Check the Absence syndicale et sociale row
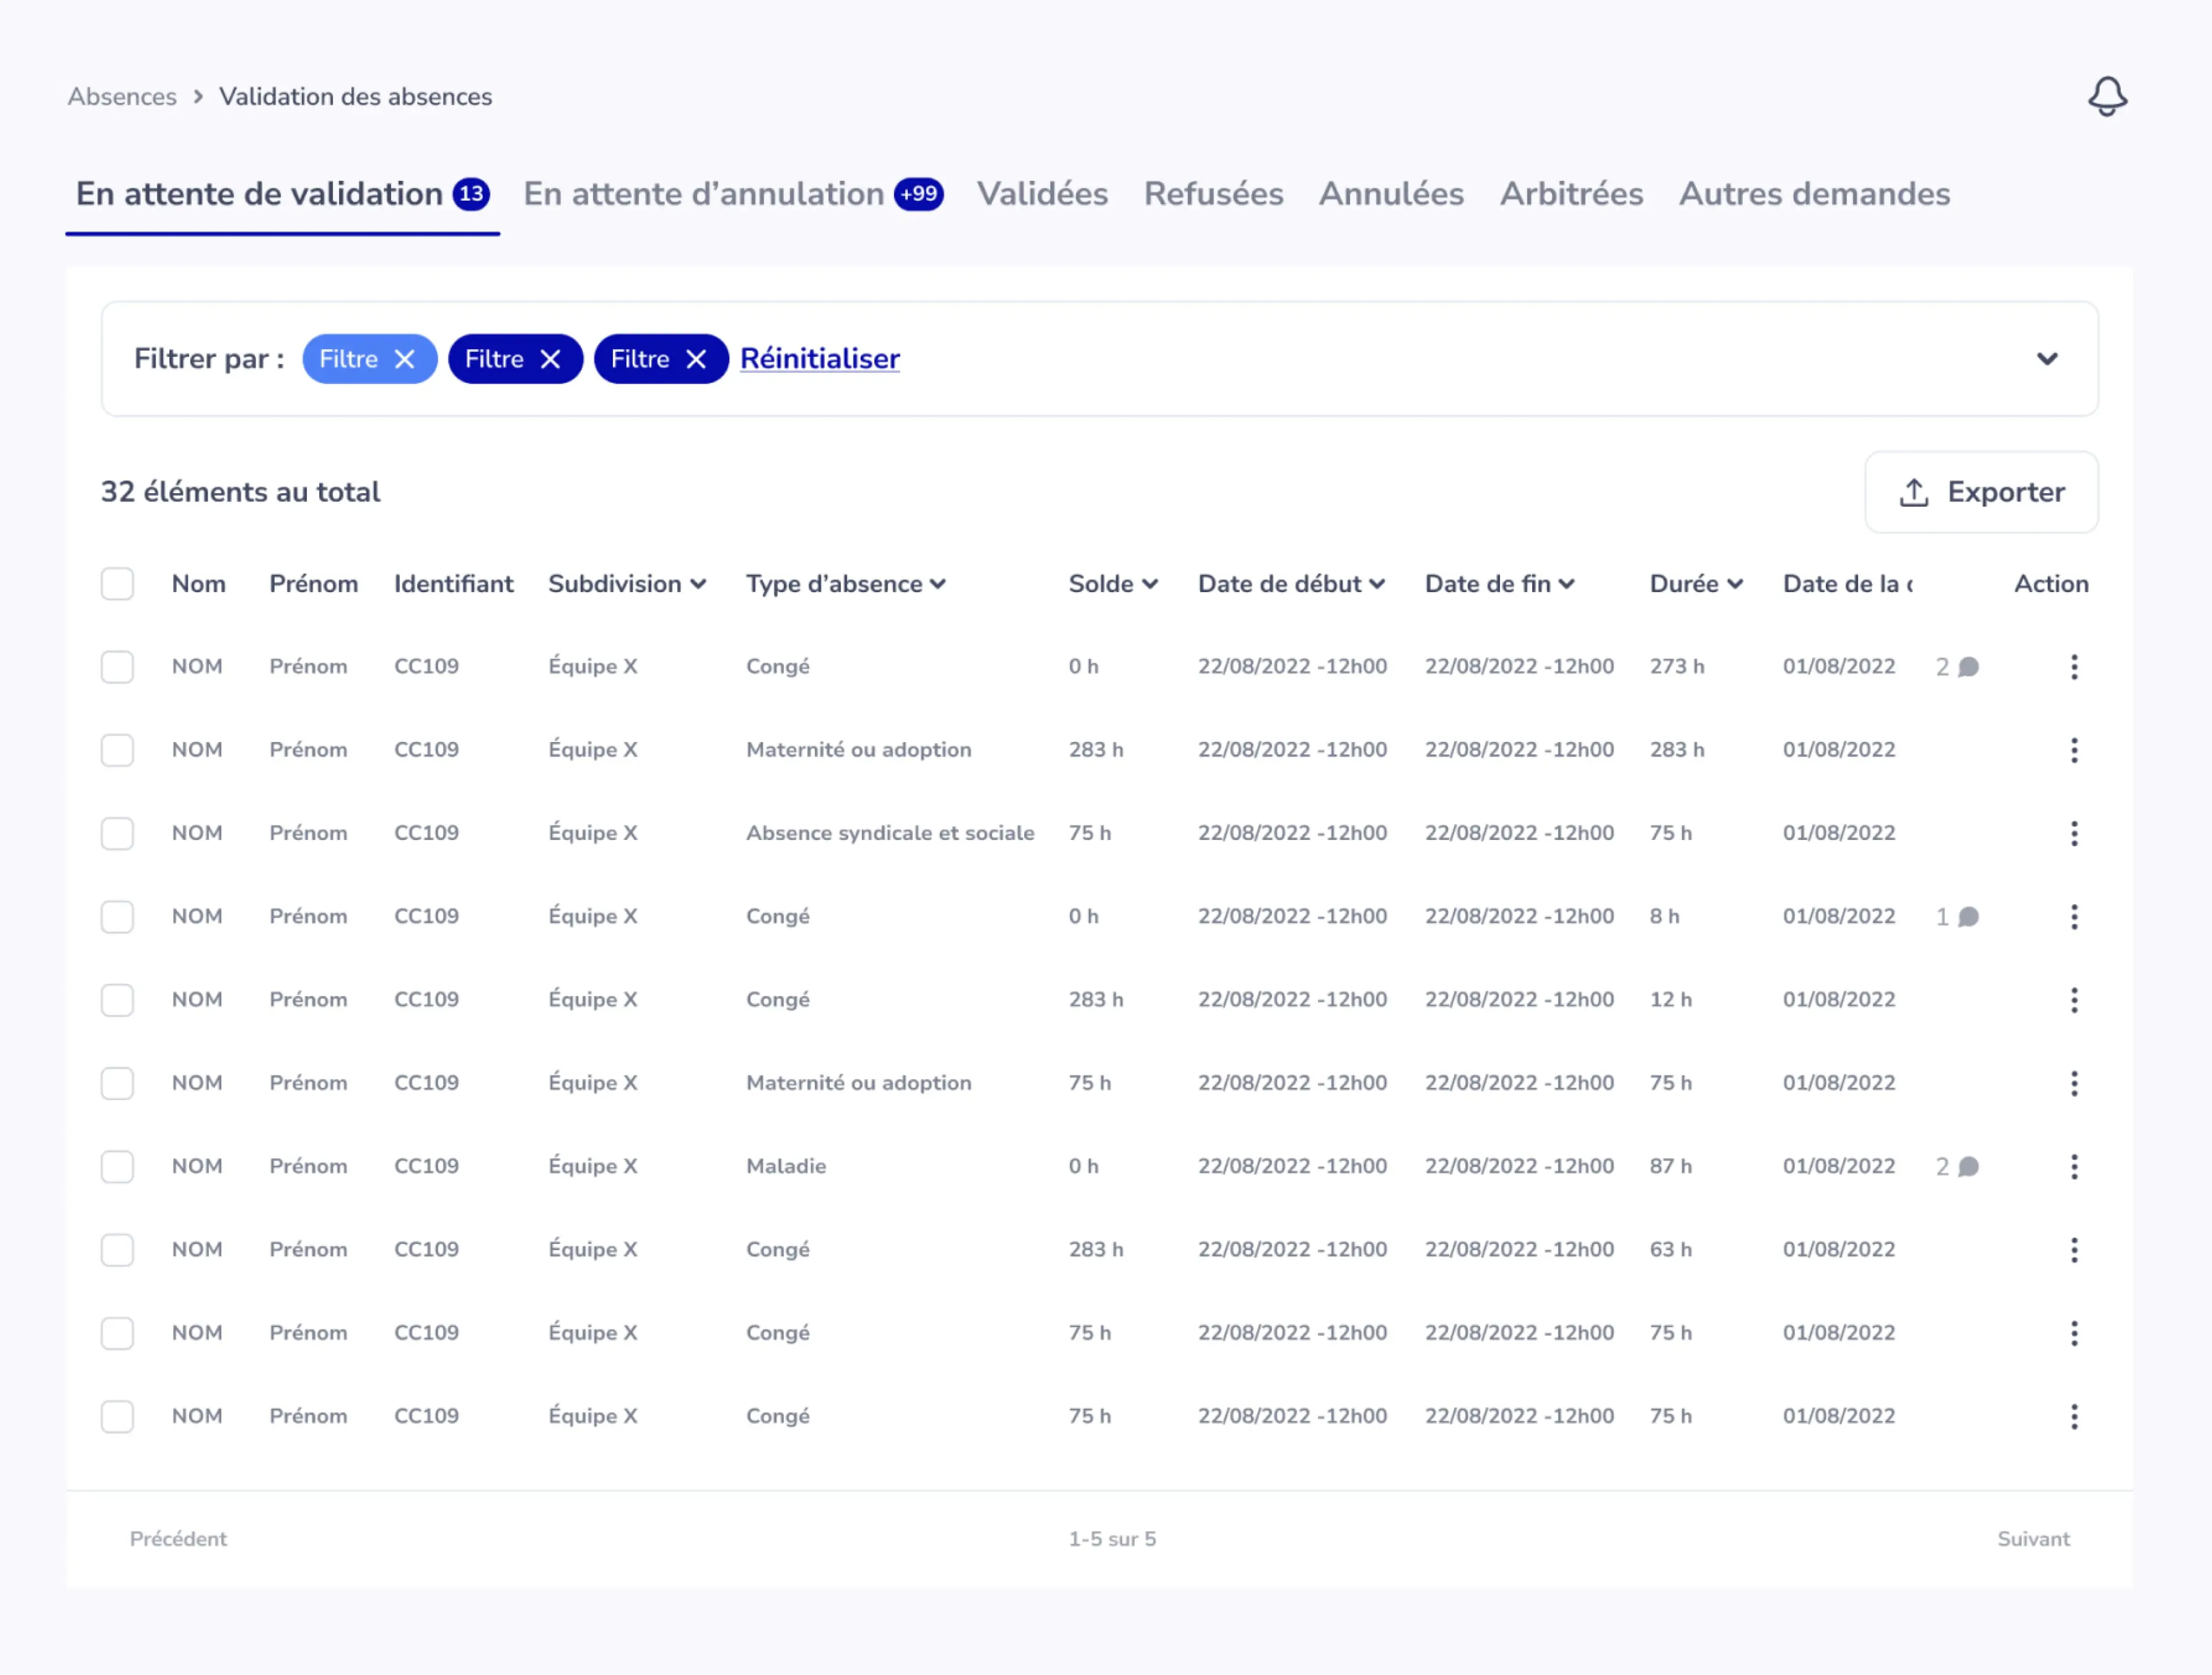The height and width of the screenshot is (1675, 2212). (x=117, y=832)
